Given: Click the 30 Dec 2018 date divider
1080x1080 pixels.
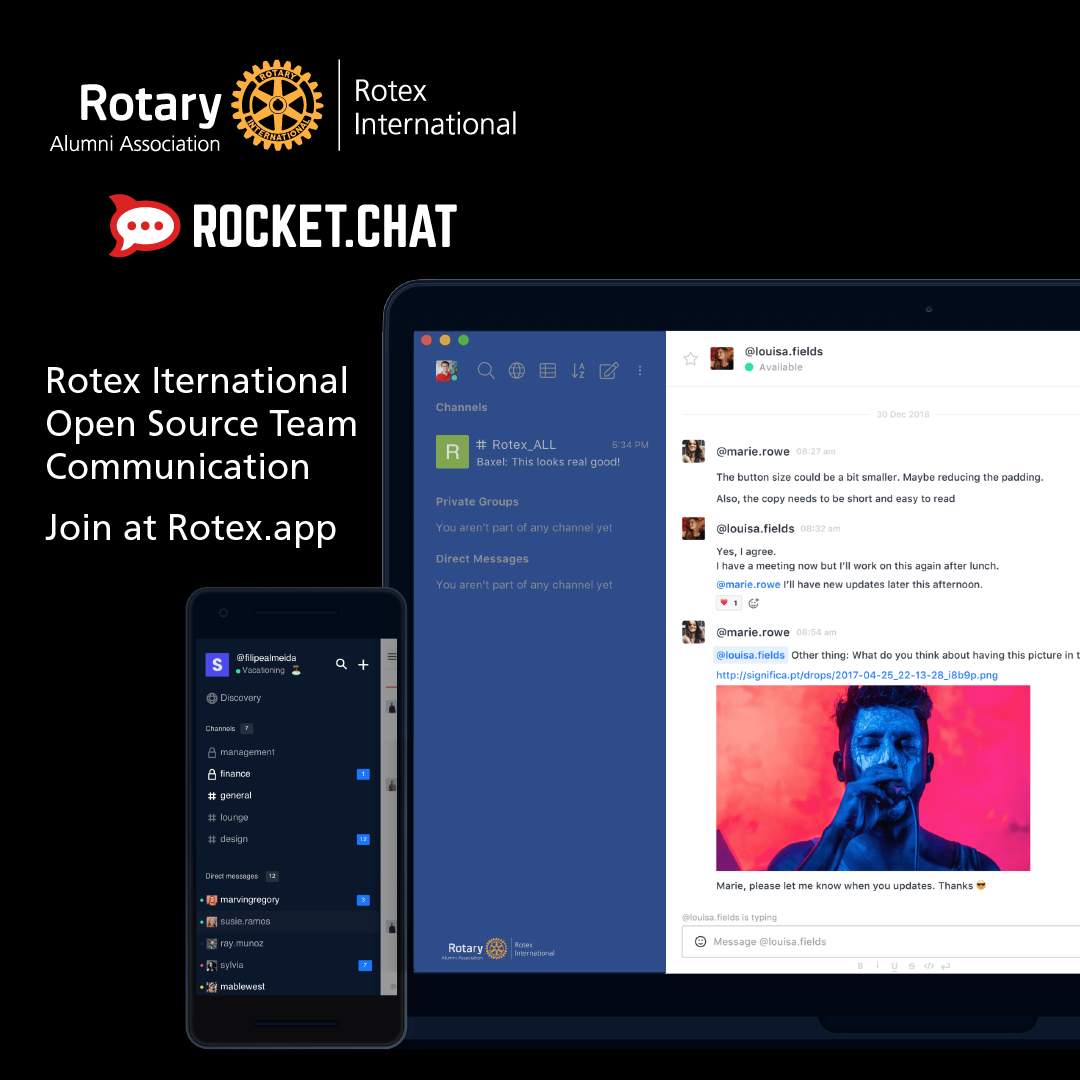Looking at the screenshot, I should 902,414.
